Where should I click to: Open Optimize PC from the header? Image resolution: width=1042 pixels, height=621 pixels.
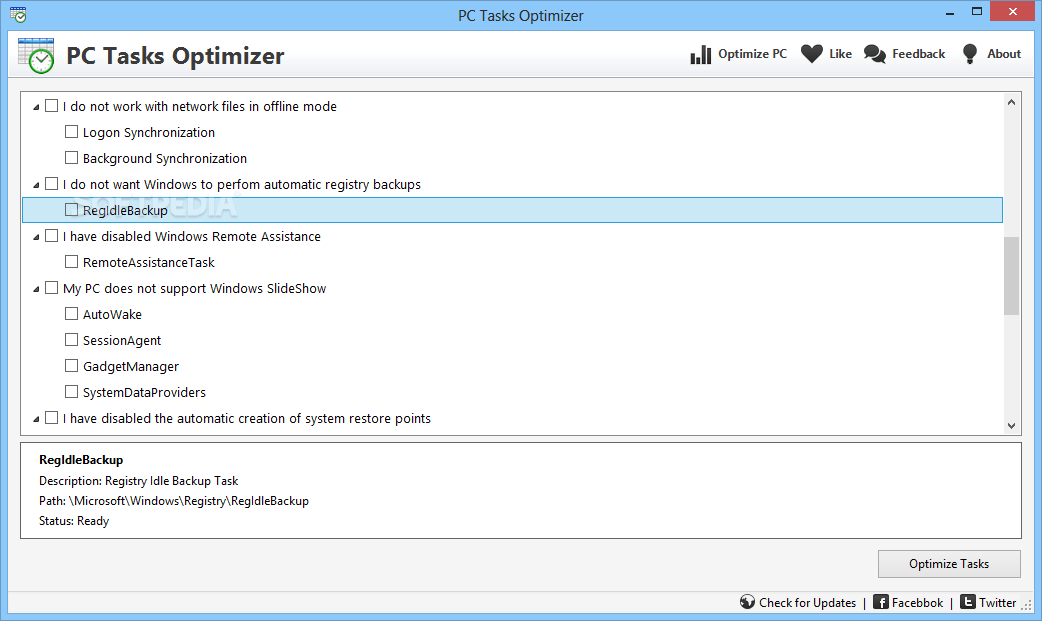(x=752, y=54)
